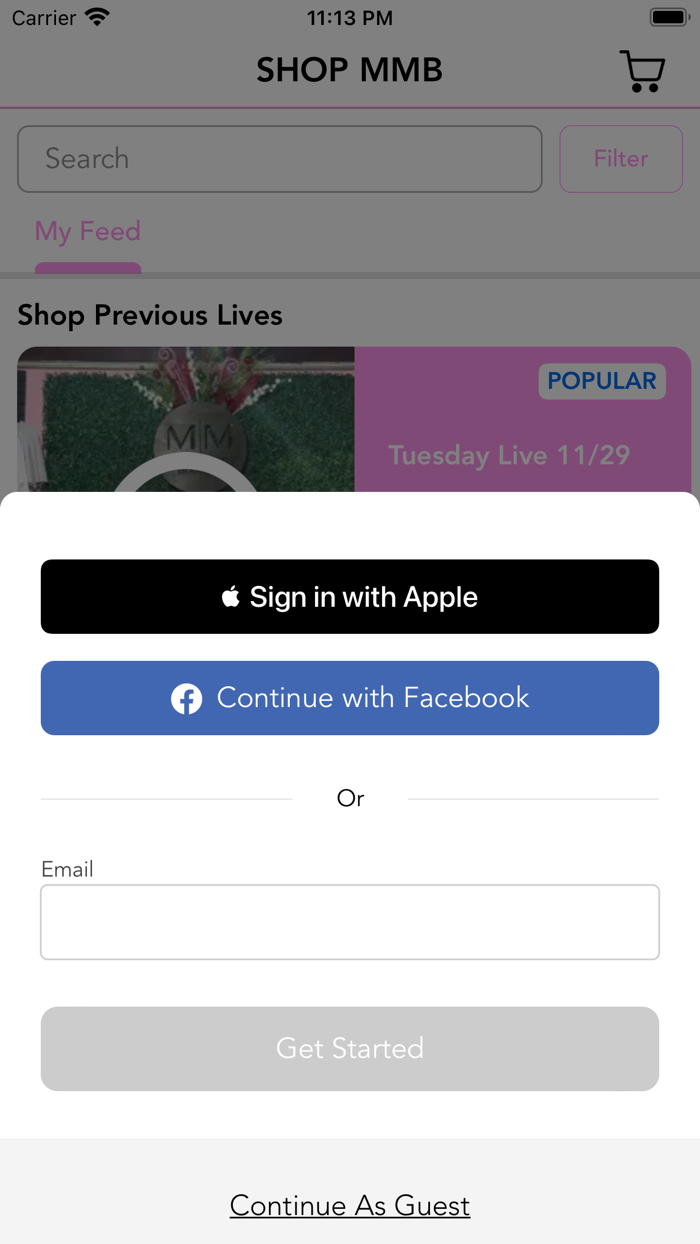700x1244 pixels.
Task: Continue with Facebook button
Action: tap(350, 698)
